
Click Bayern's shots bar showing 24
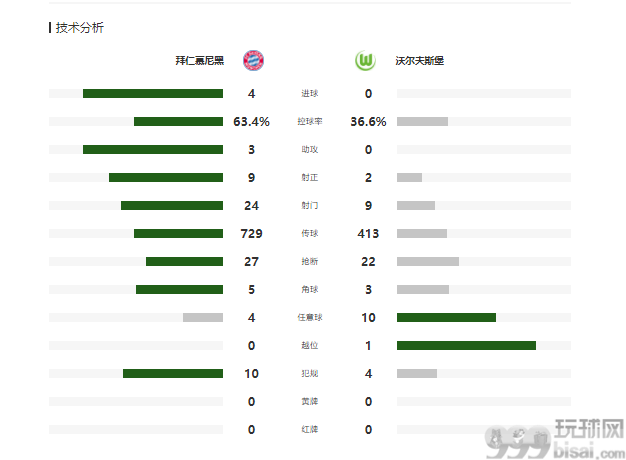pos(172,205)
